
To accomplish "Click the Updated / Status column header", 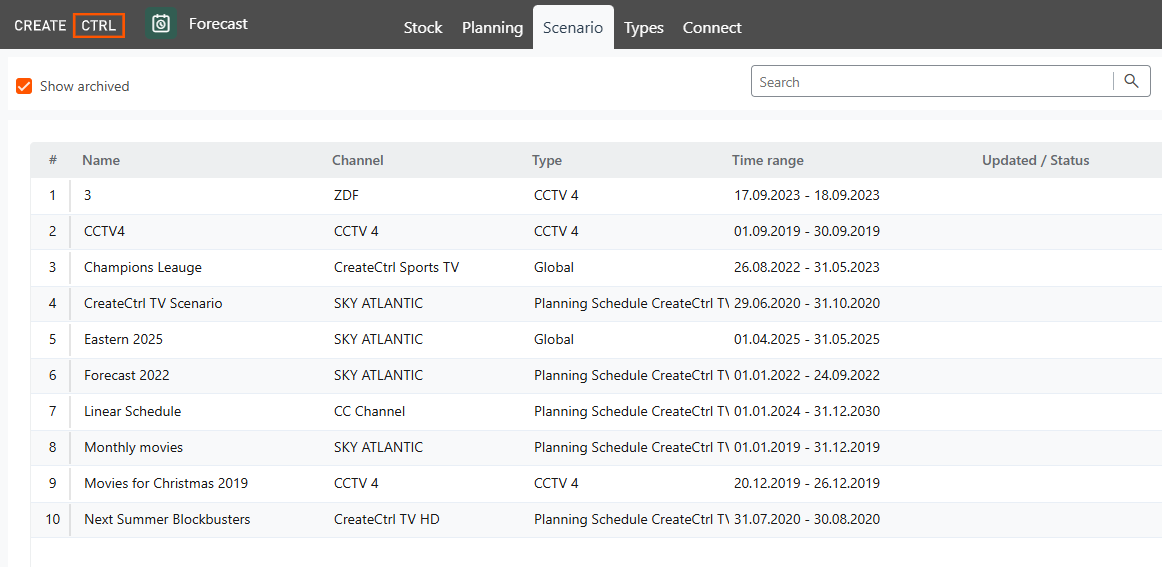I will 1035,160.
